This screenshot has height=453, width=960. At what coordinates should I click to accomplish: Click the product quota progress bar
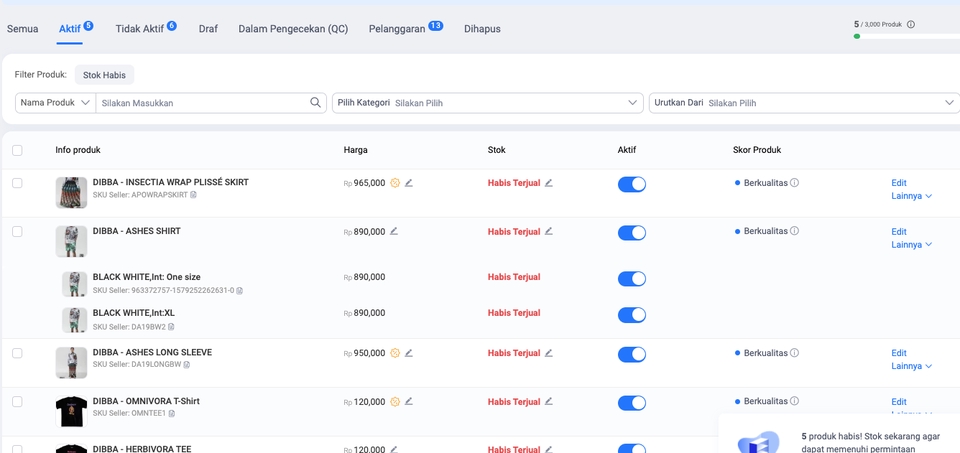tap(907, 37)
